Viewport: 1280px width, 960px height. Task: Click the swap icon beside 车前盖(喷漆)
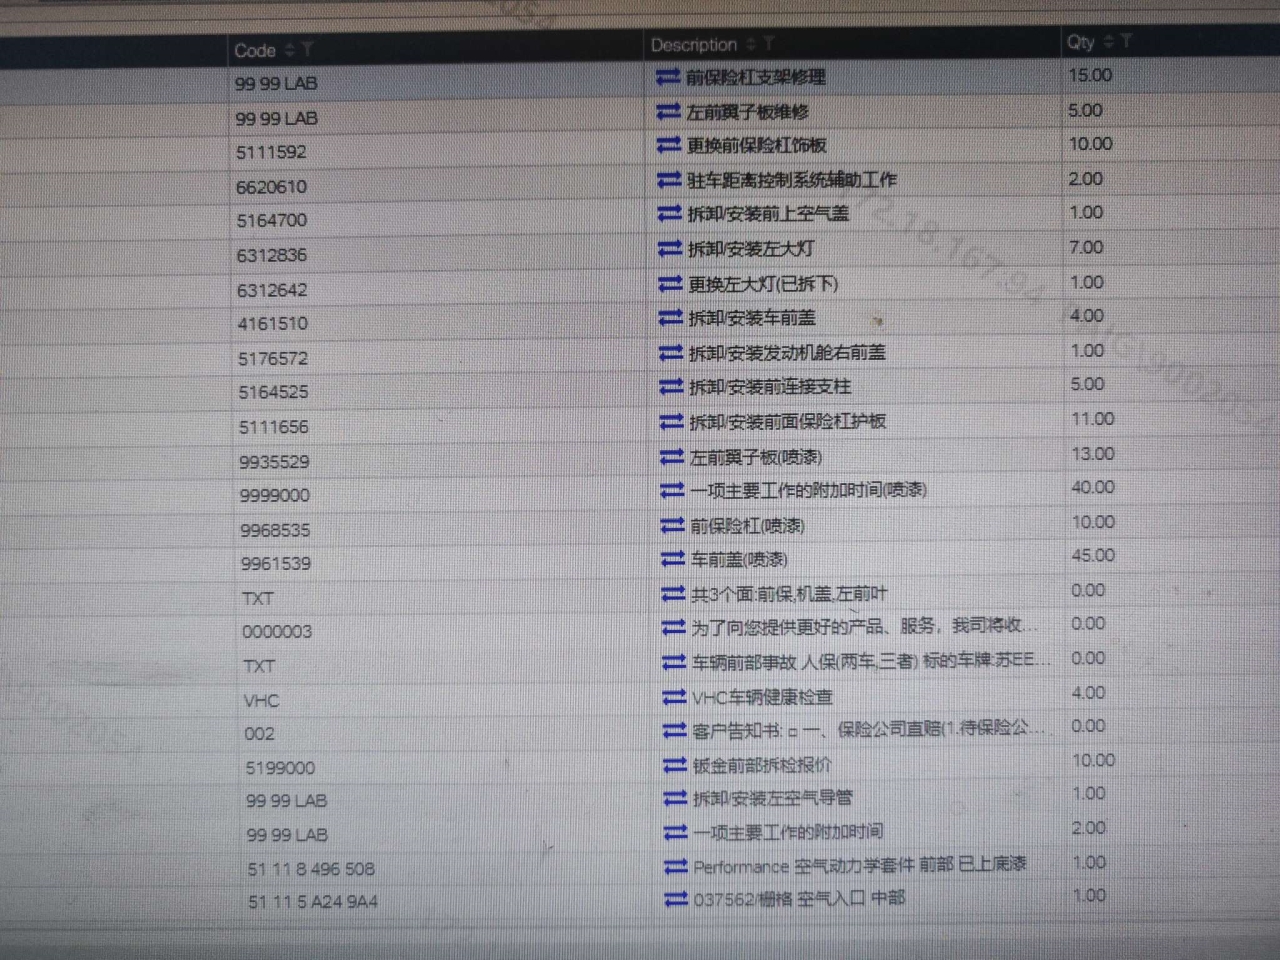pyautogui.click(x=673, y=560)
